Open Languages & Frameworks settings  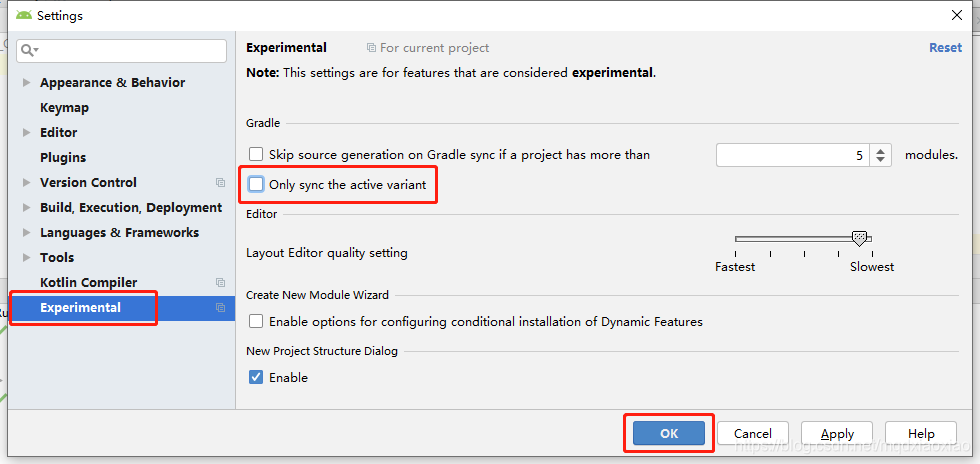[x=119, y=233]
